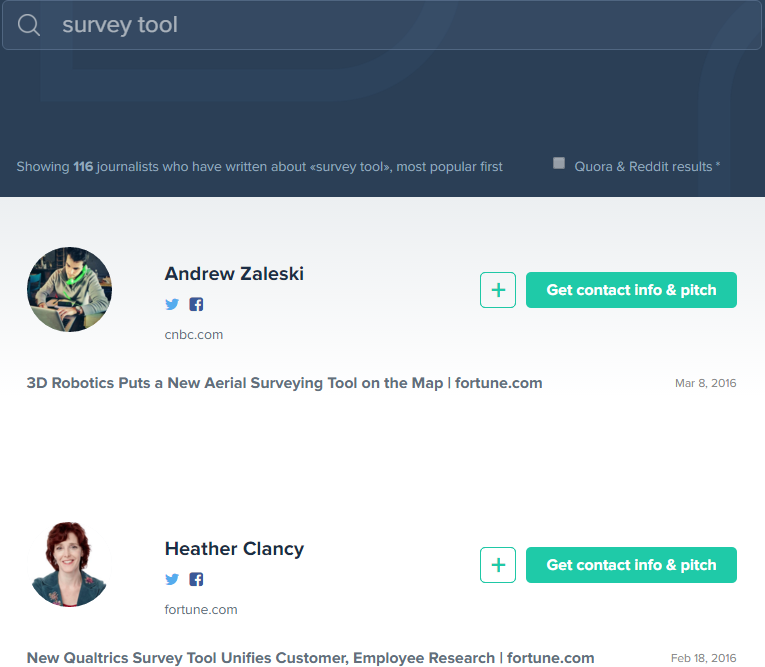Click the name Heather Clancy
This screenshot has width=765, height=667.
234,549
